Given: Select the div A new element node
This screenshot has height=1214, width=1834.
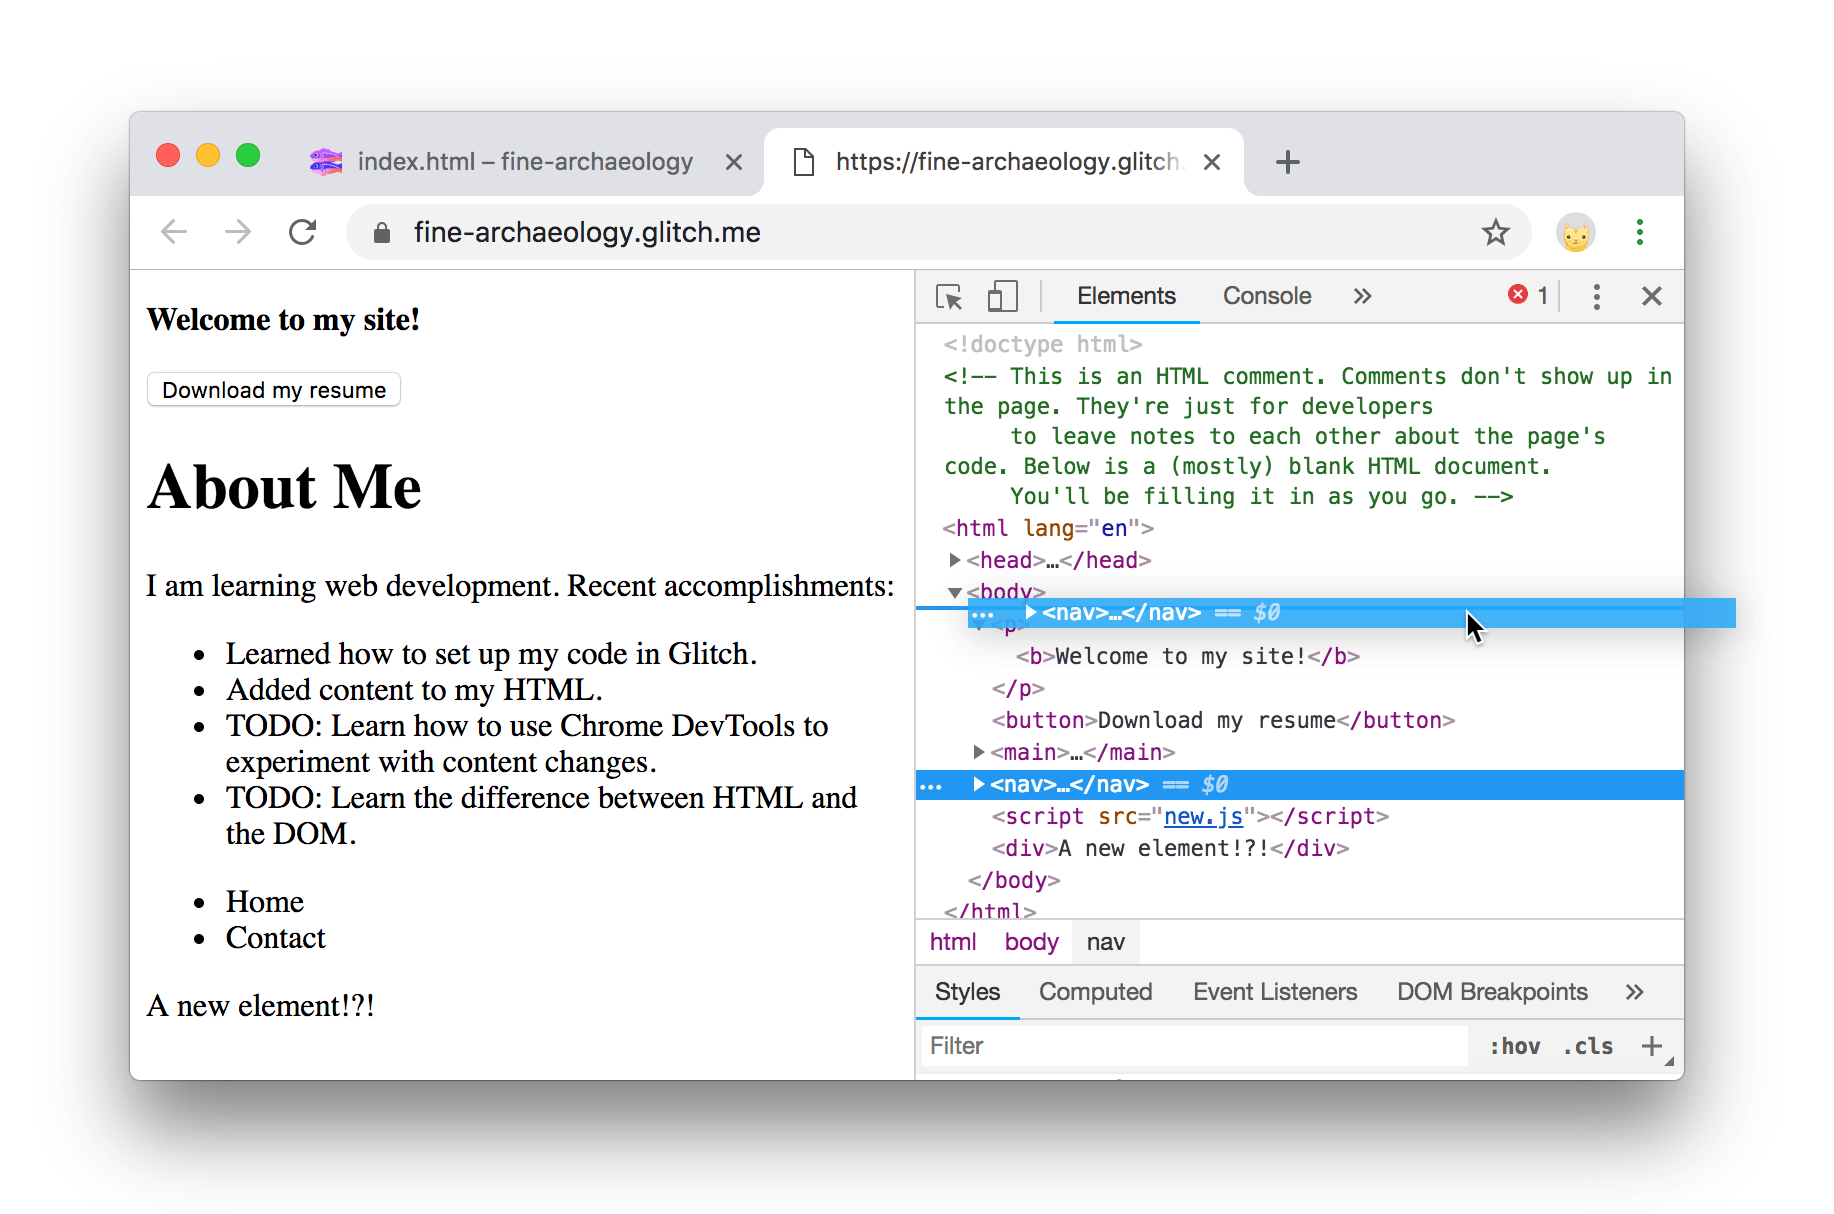Looking at the screenshot, I should click(1170, 848).
